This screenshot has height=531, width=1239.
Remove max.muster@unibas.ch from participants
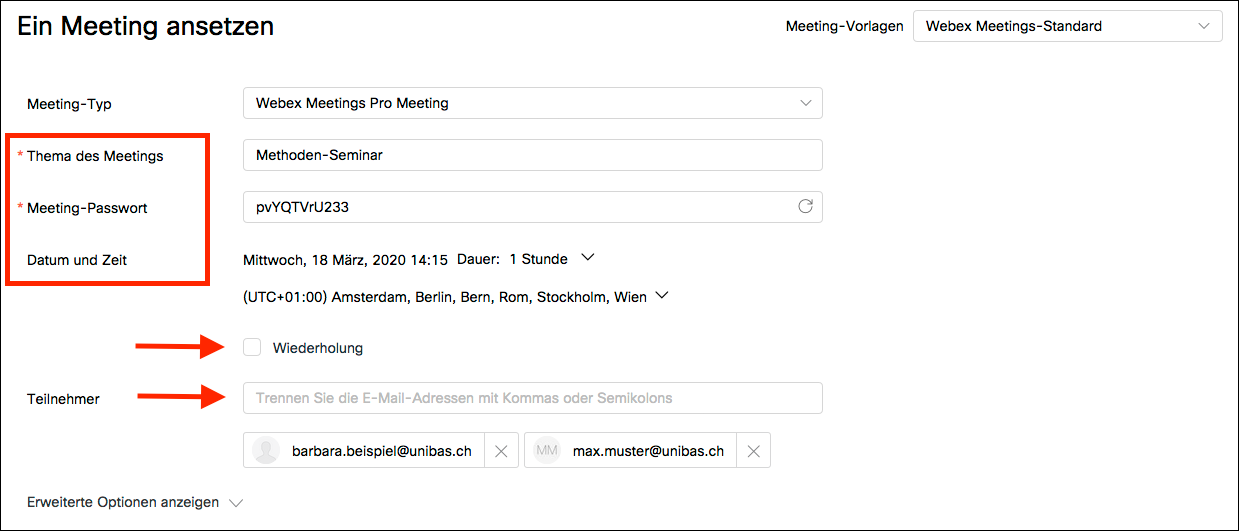click(x=753, y=451)
